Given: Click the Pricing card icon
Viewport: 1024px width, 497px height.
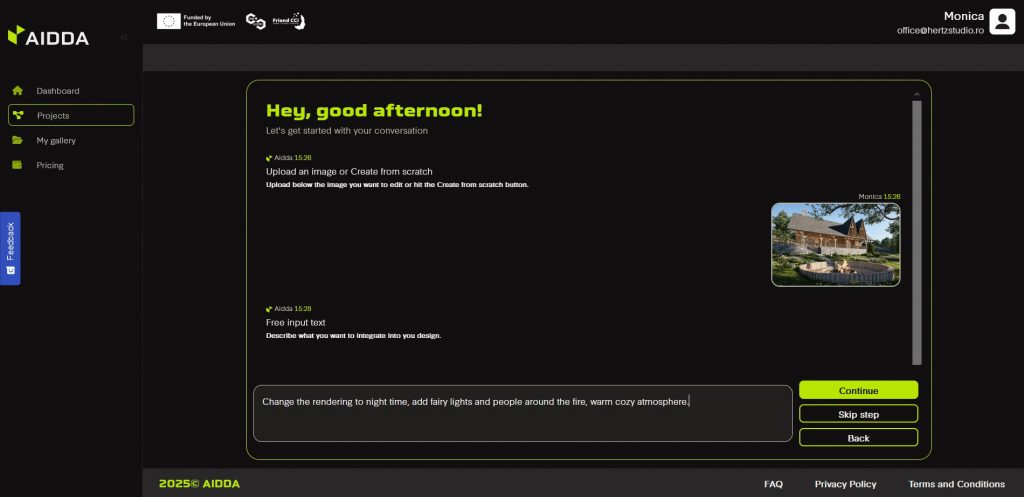Looking at the screenshot, I should 17,166.
